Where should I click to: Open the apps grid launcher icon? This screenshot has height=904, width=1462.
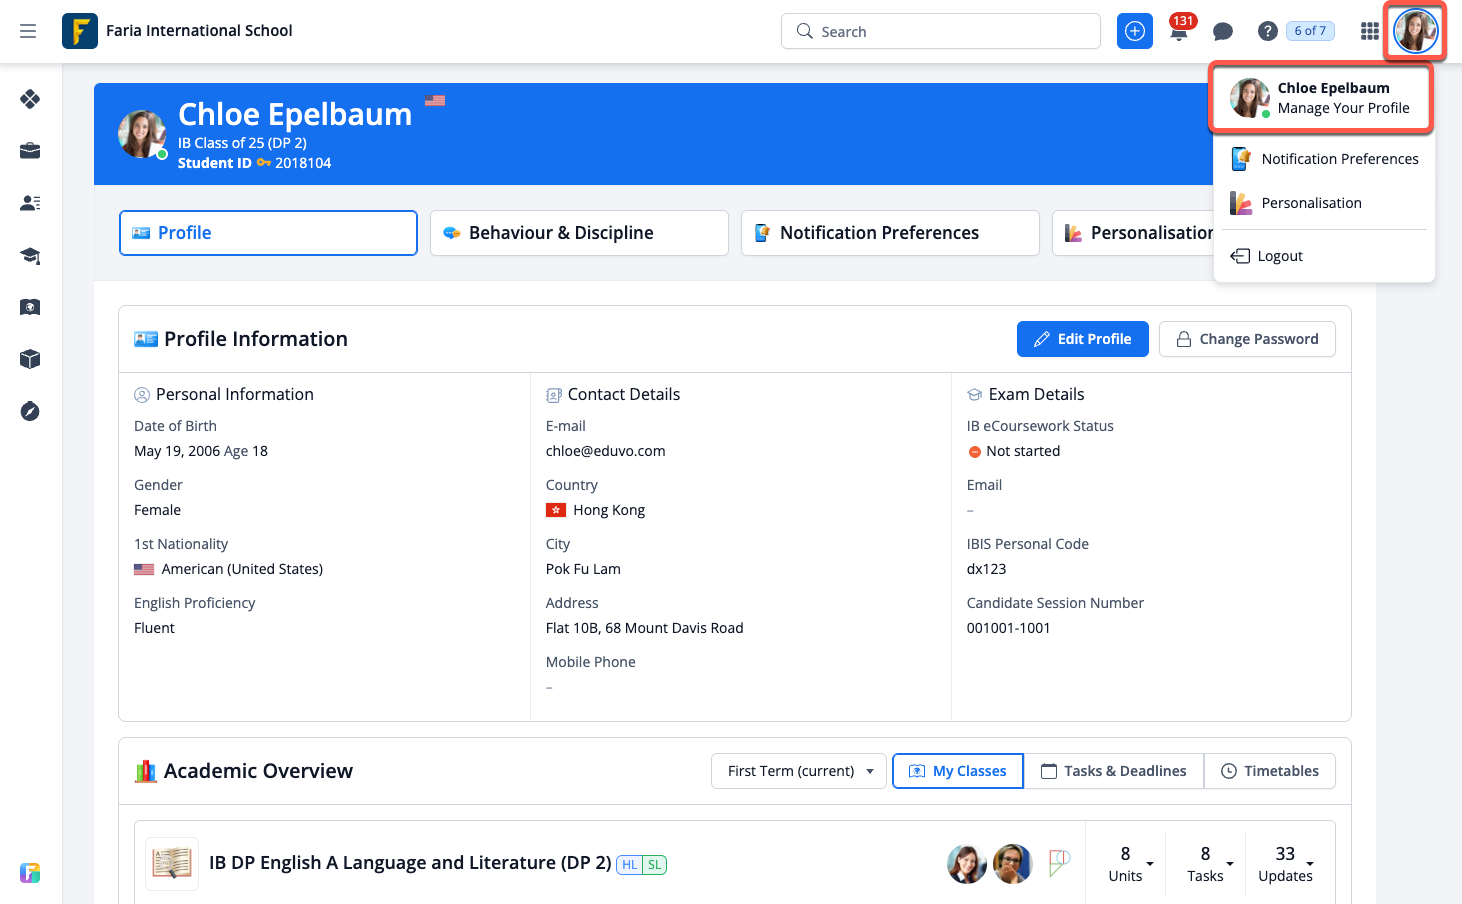pos(1369,32)
